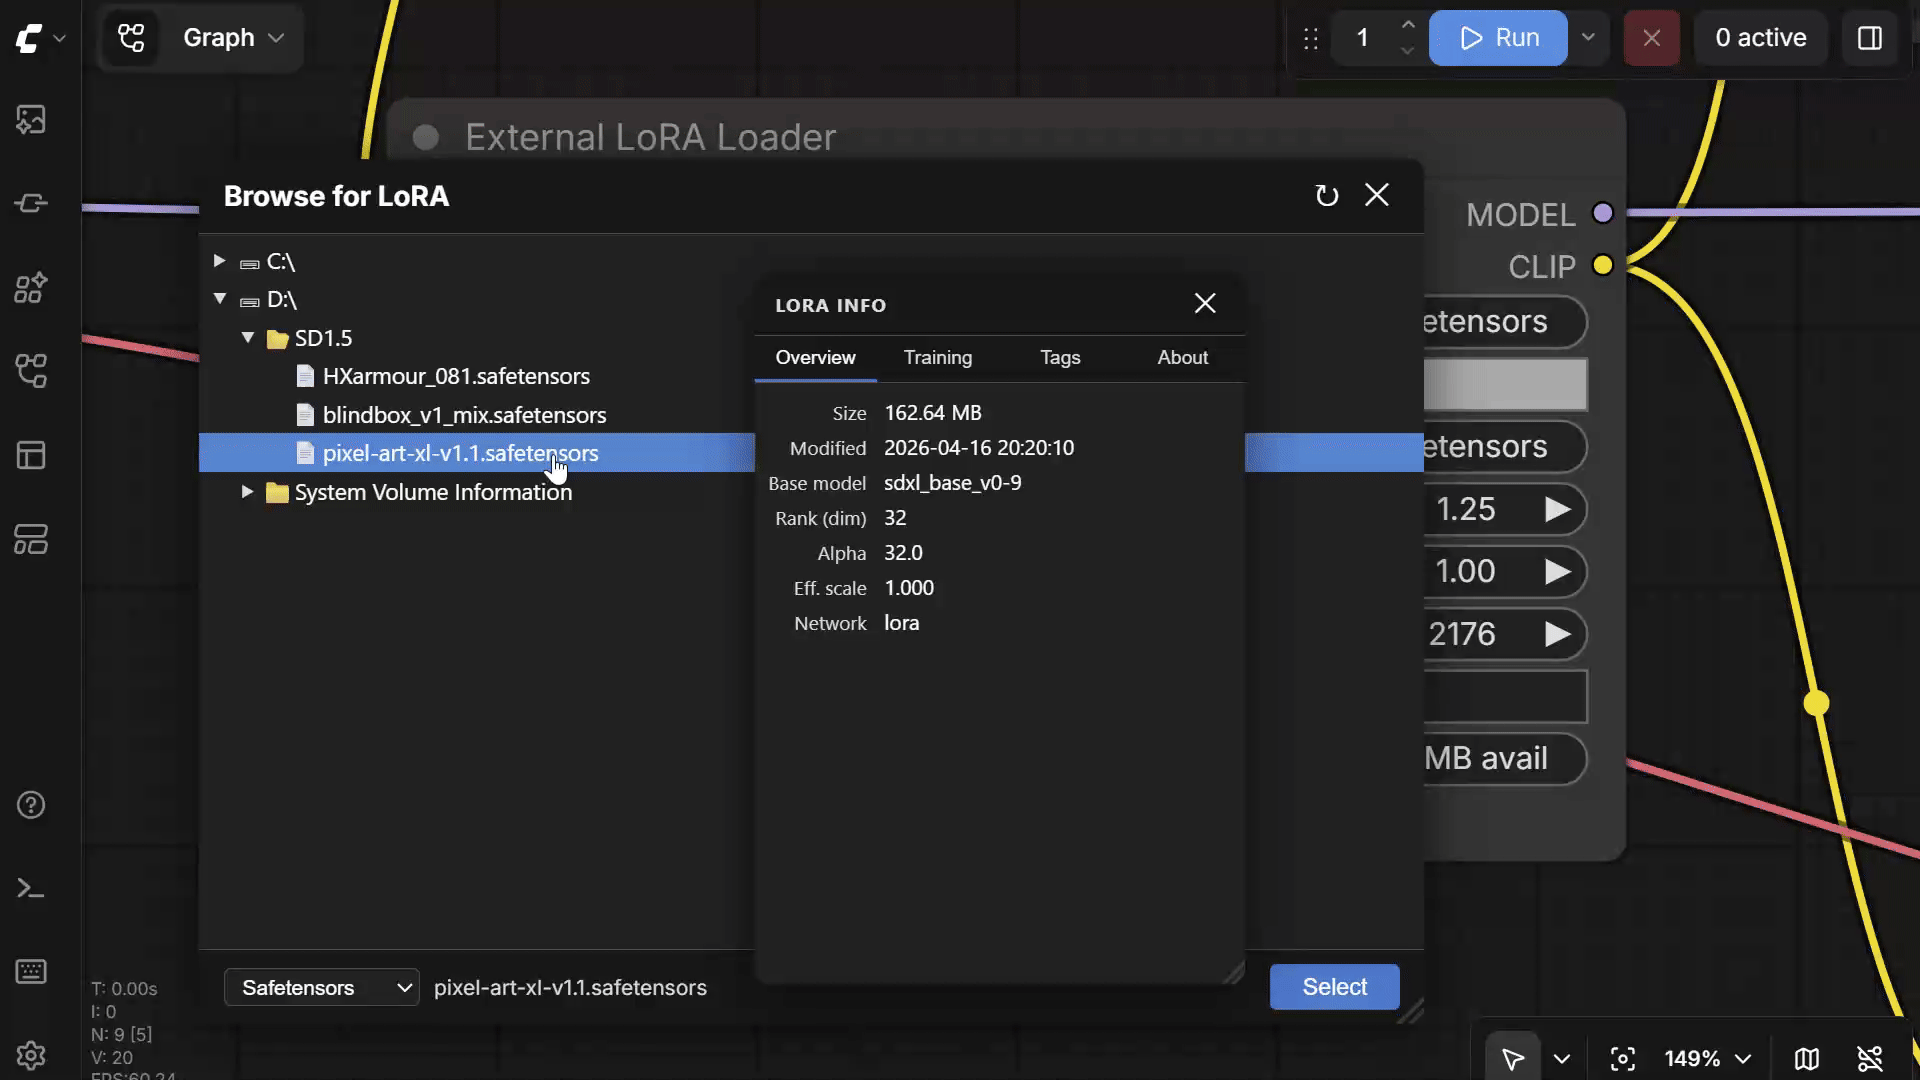The height and width of the screenshot is (1080, 1920).
Task: Open keyboard shortcuts icon
Action: [31, 971]
